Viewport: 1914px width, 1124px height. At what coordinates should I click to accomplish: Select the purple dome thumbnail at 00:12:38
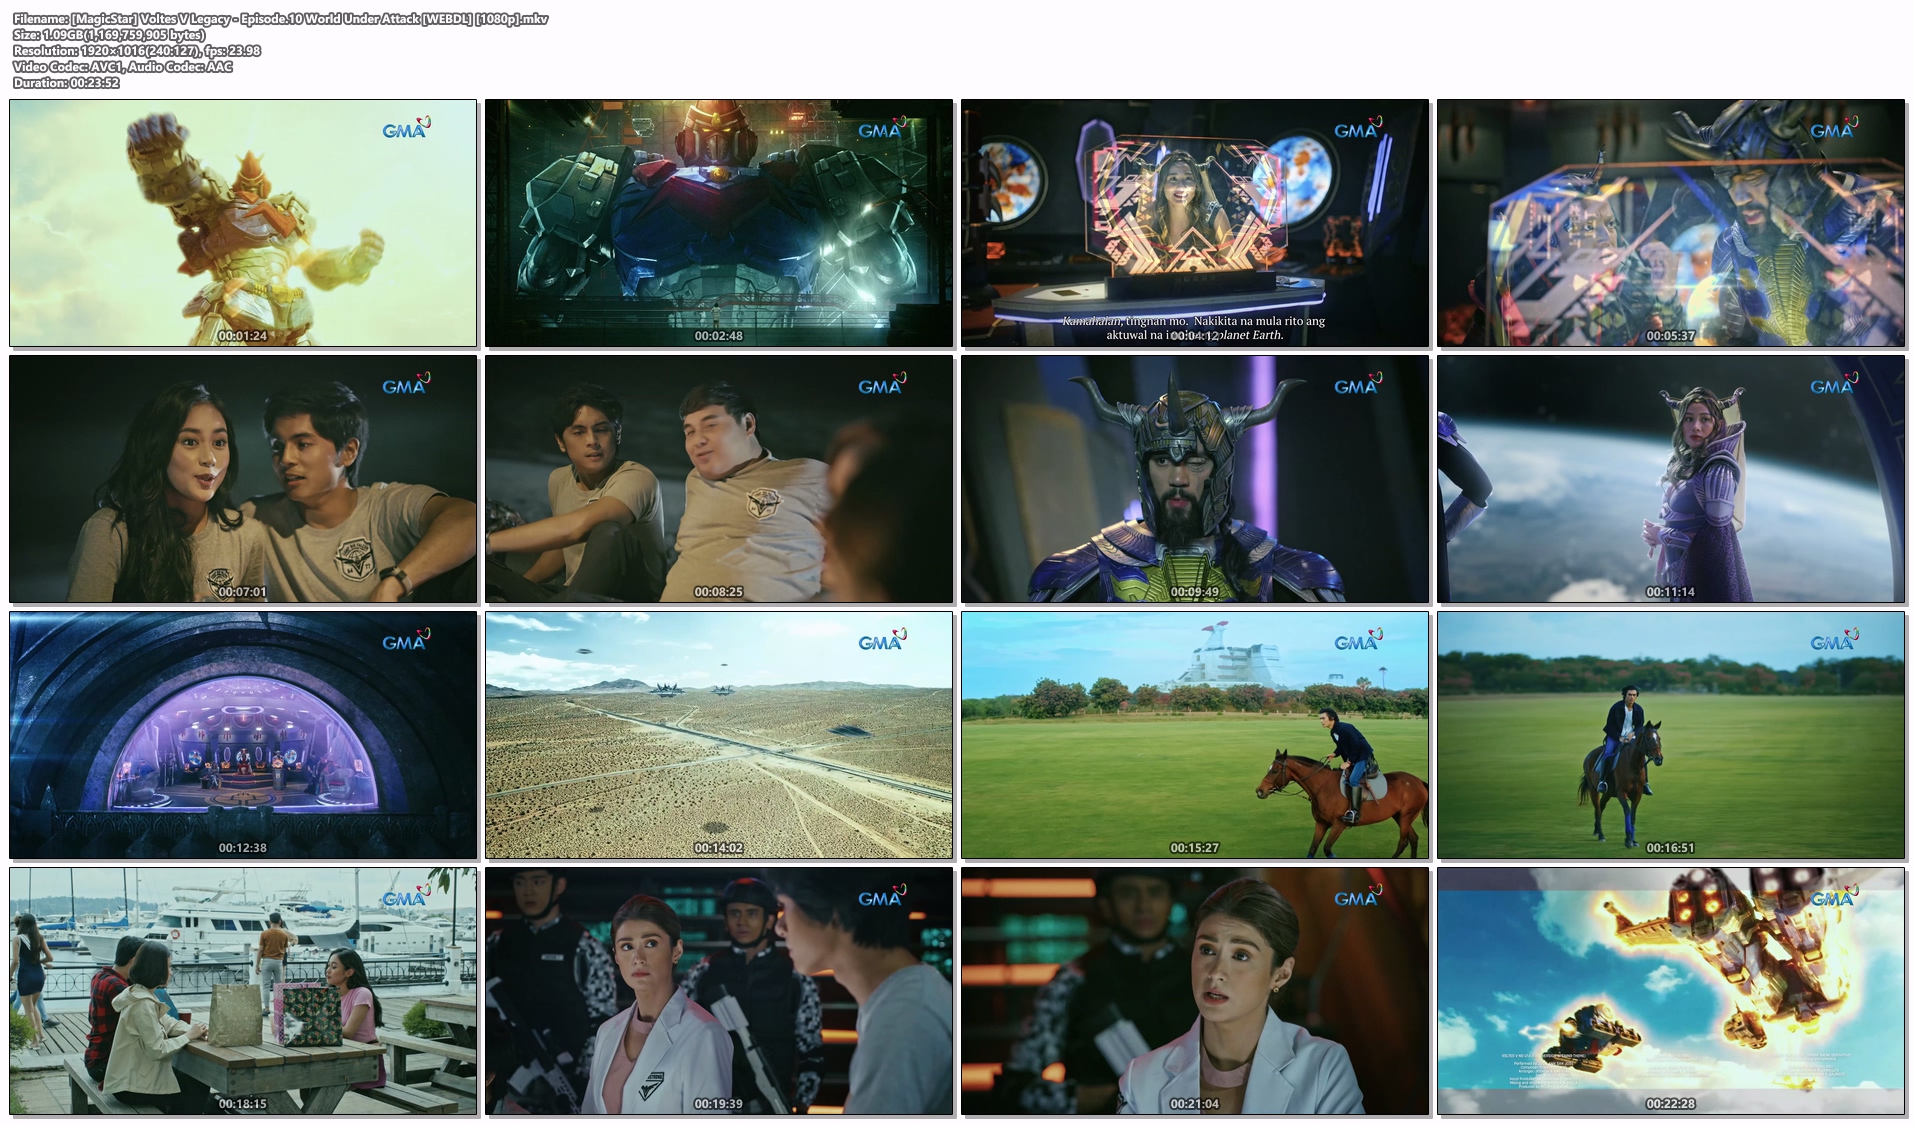pyautogui.click(x=243, y=735)
